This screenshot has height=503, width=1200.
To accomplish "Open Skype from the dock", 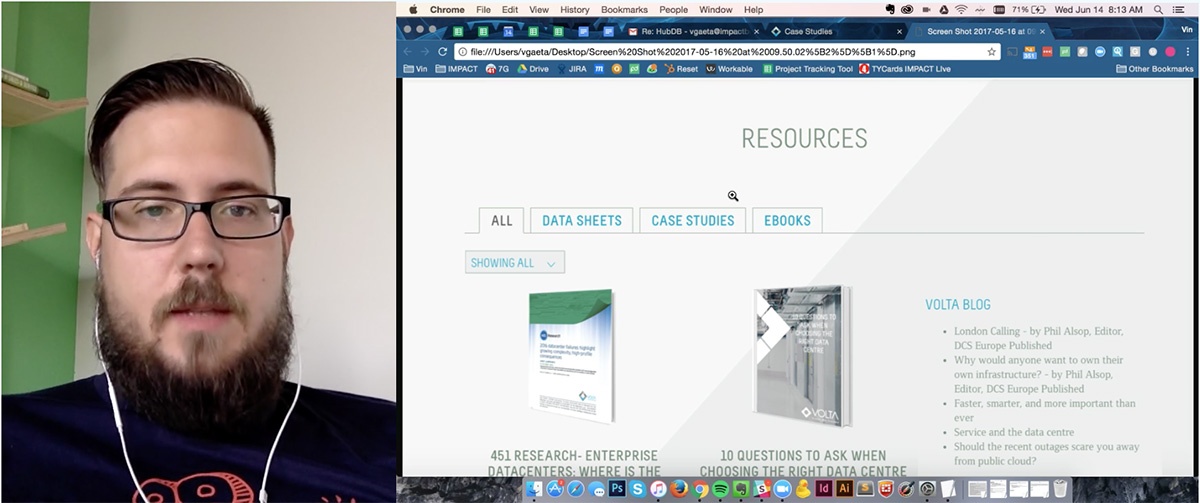I will [637, 490].
